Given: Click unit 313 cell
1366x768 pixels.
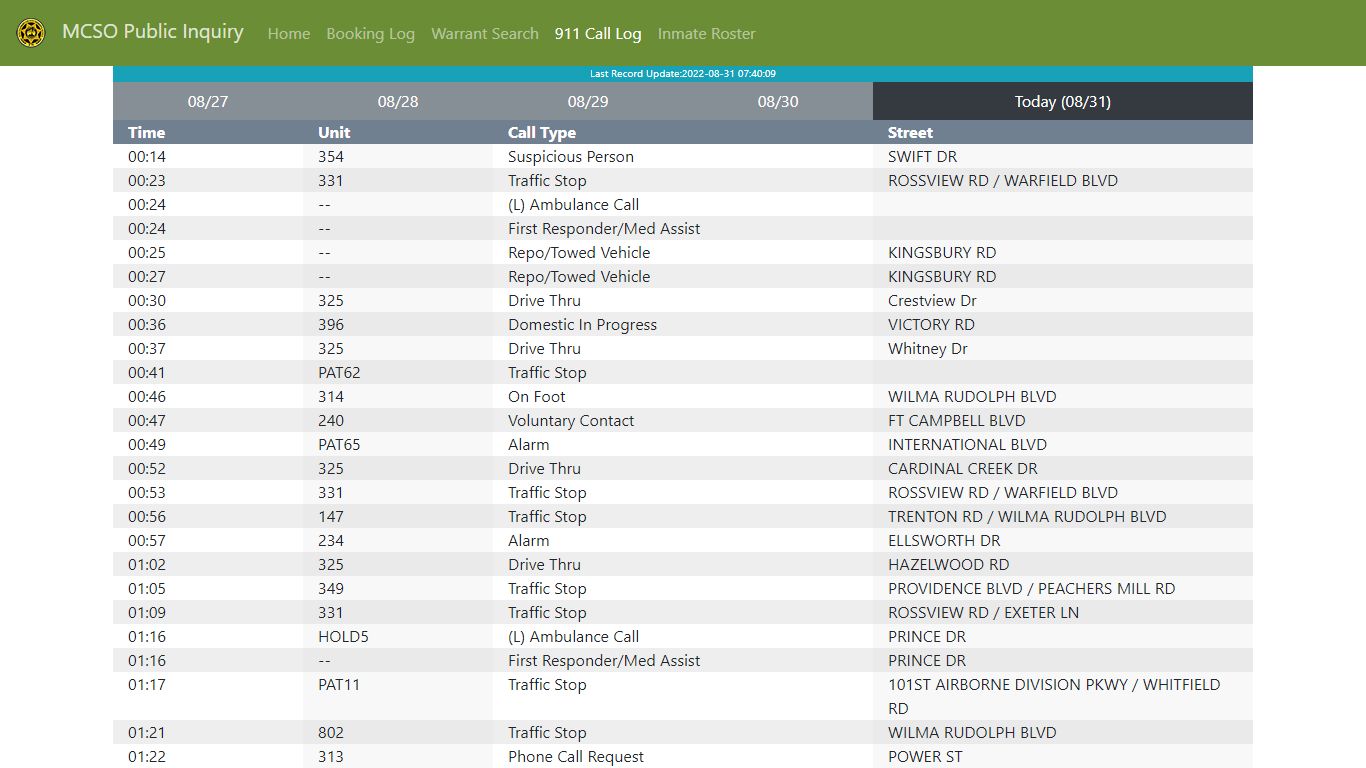Looking at the screenshot, I should tap(398, 756).
